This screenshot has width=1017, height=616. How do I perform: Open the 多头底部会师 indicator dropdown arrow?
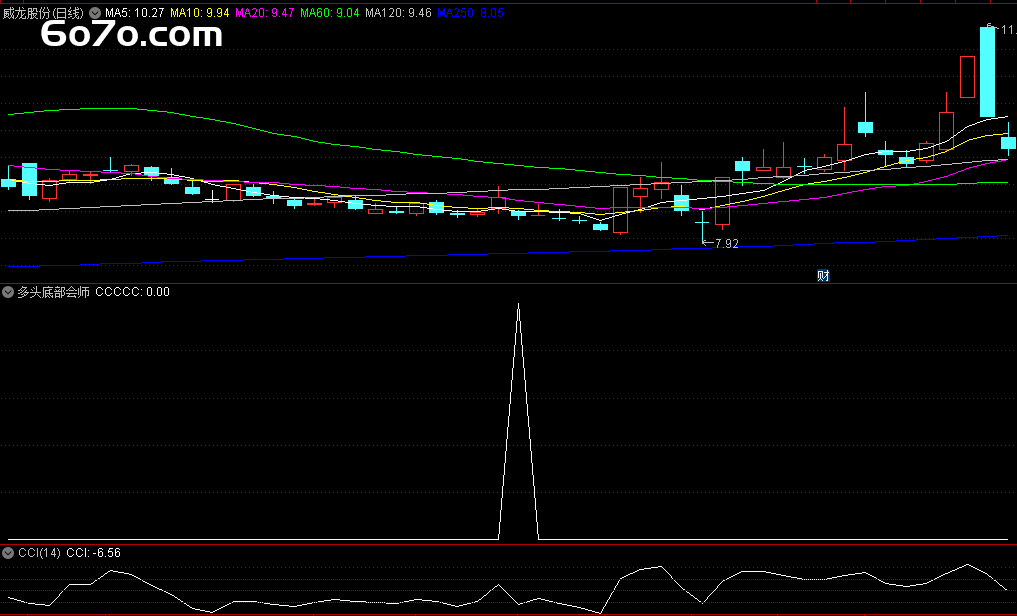(x=8, y=292)
